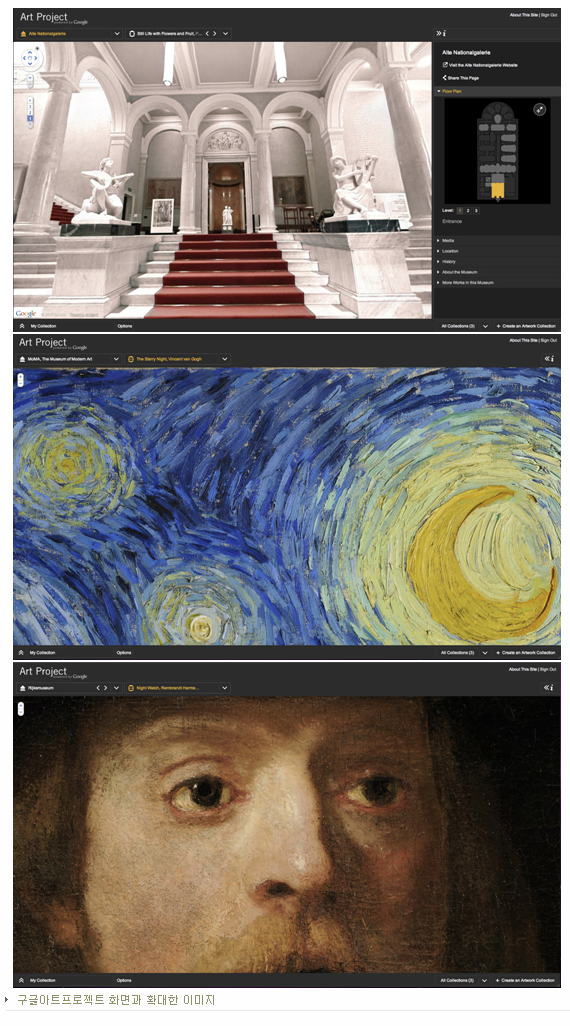
Task: Expand the History section
Action: [497, 262]
